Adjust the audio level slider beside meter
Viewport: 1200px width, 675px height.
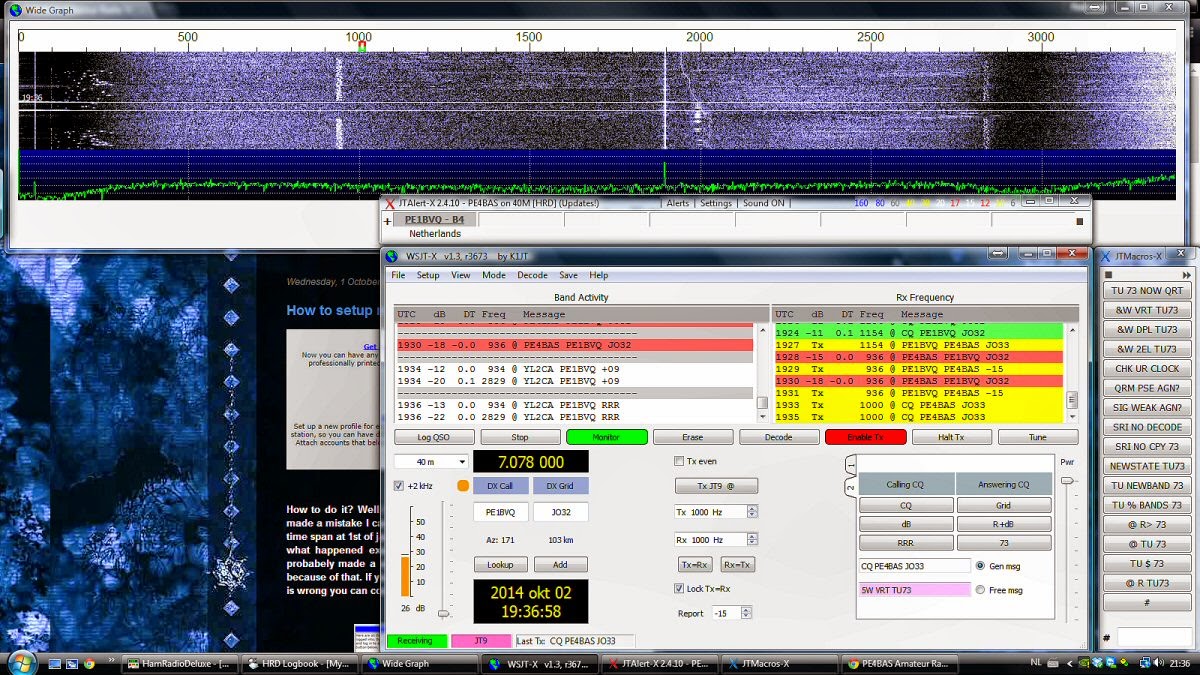[x=444, y=613]
